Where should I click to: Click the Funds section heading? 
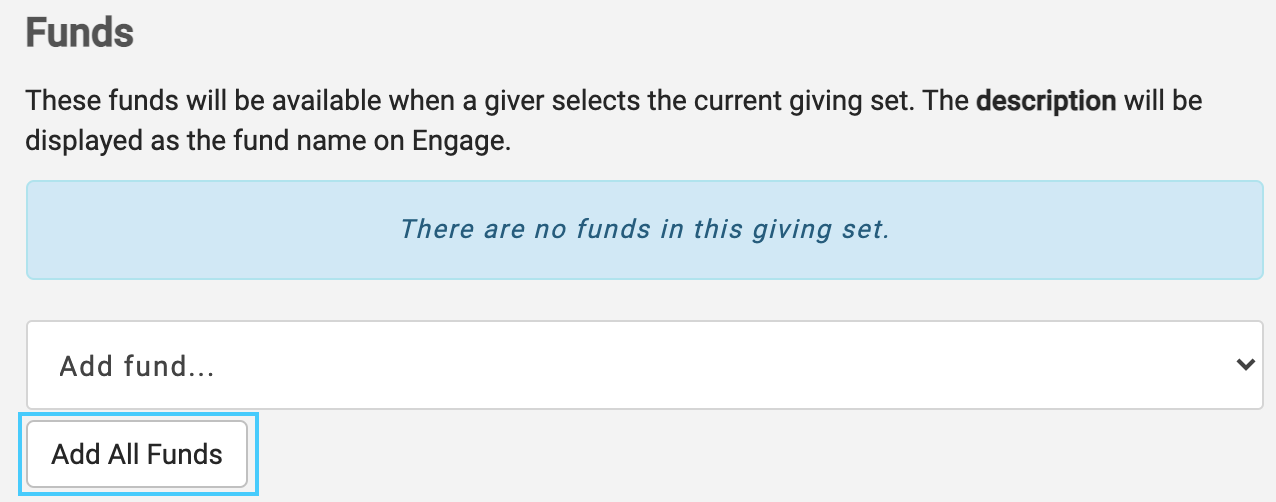point(79,33)
